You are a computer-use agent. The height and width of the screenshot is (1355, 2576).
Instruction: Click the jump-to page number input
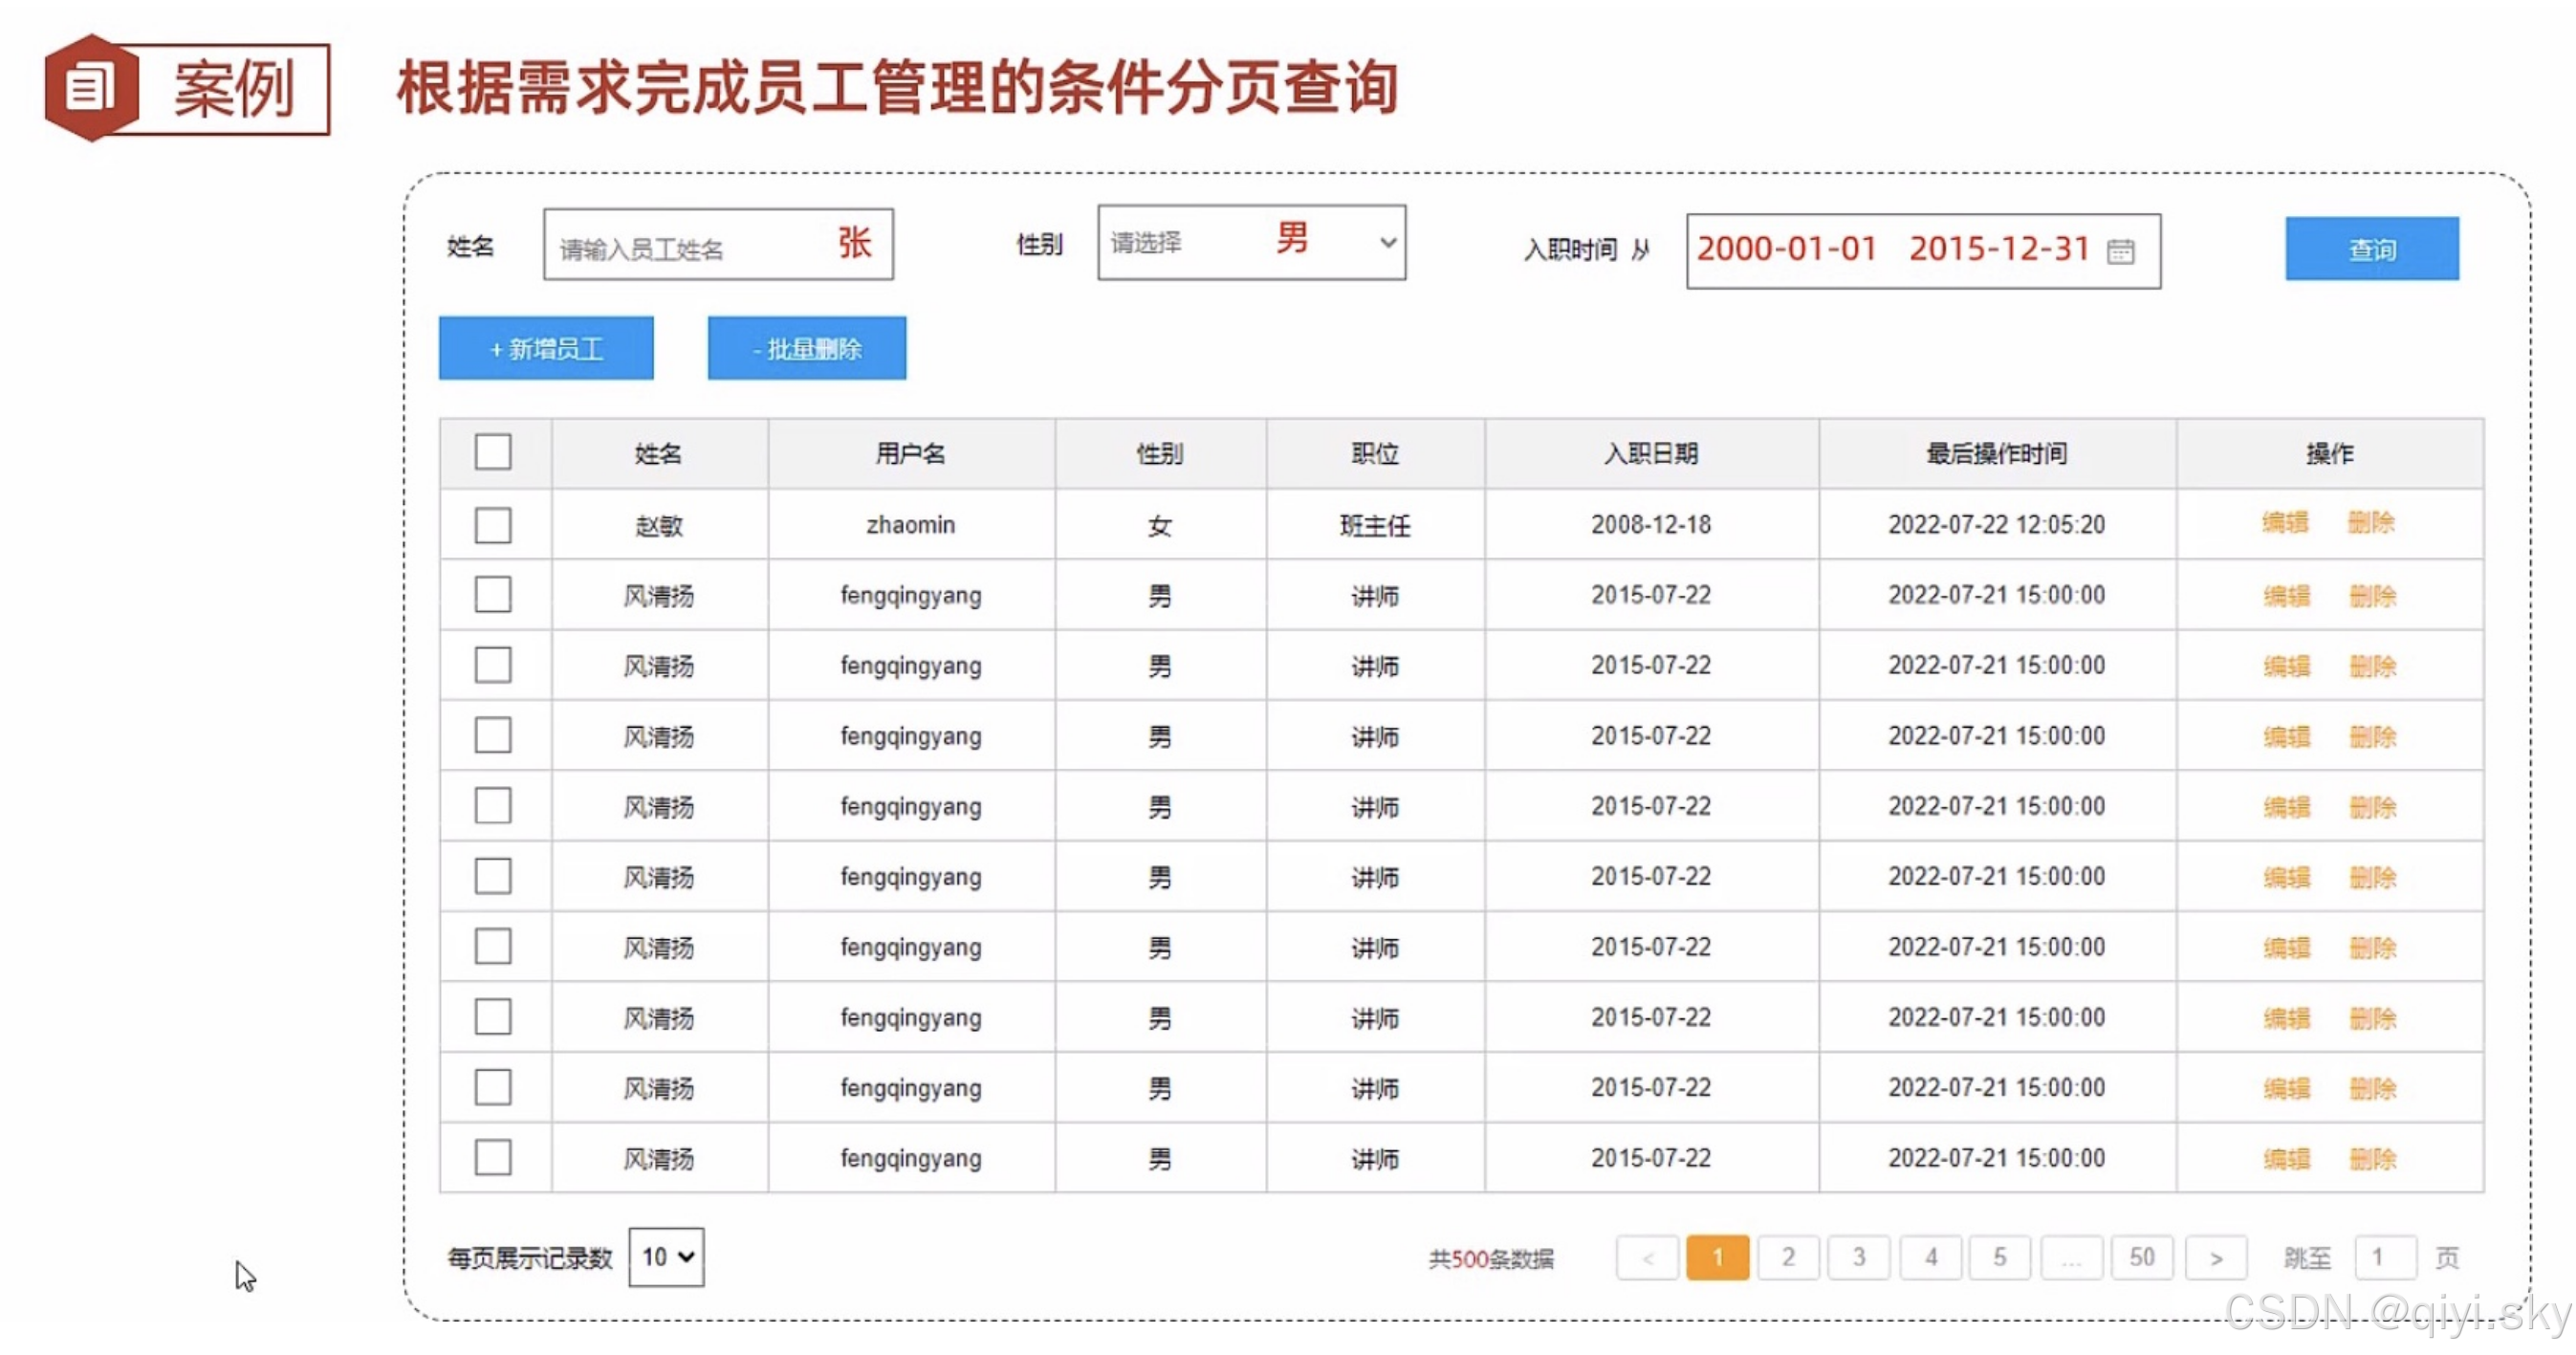coord(2385,1258)
